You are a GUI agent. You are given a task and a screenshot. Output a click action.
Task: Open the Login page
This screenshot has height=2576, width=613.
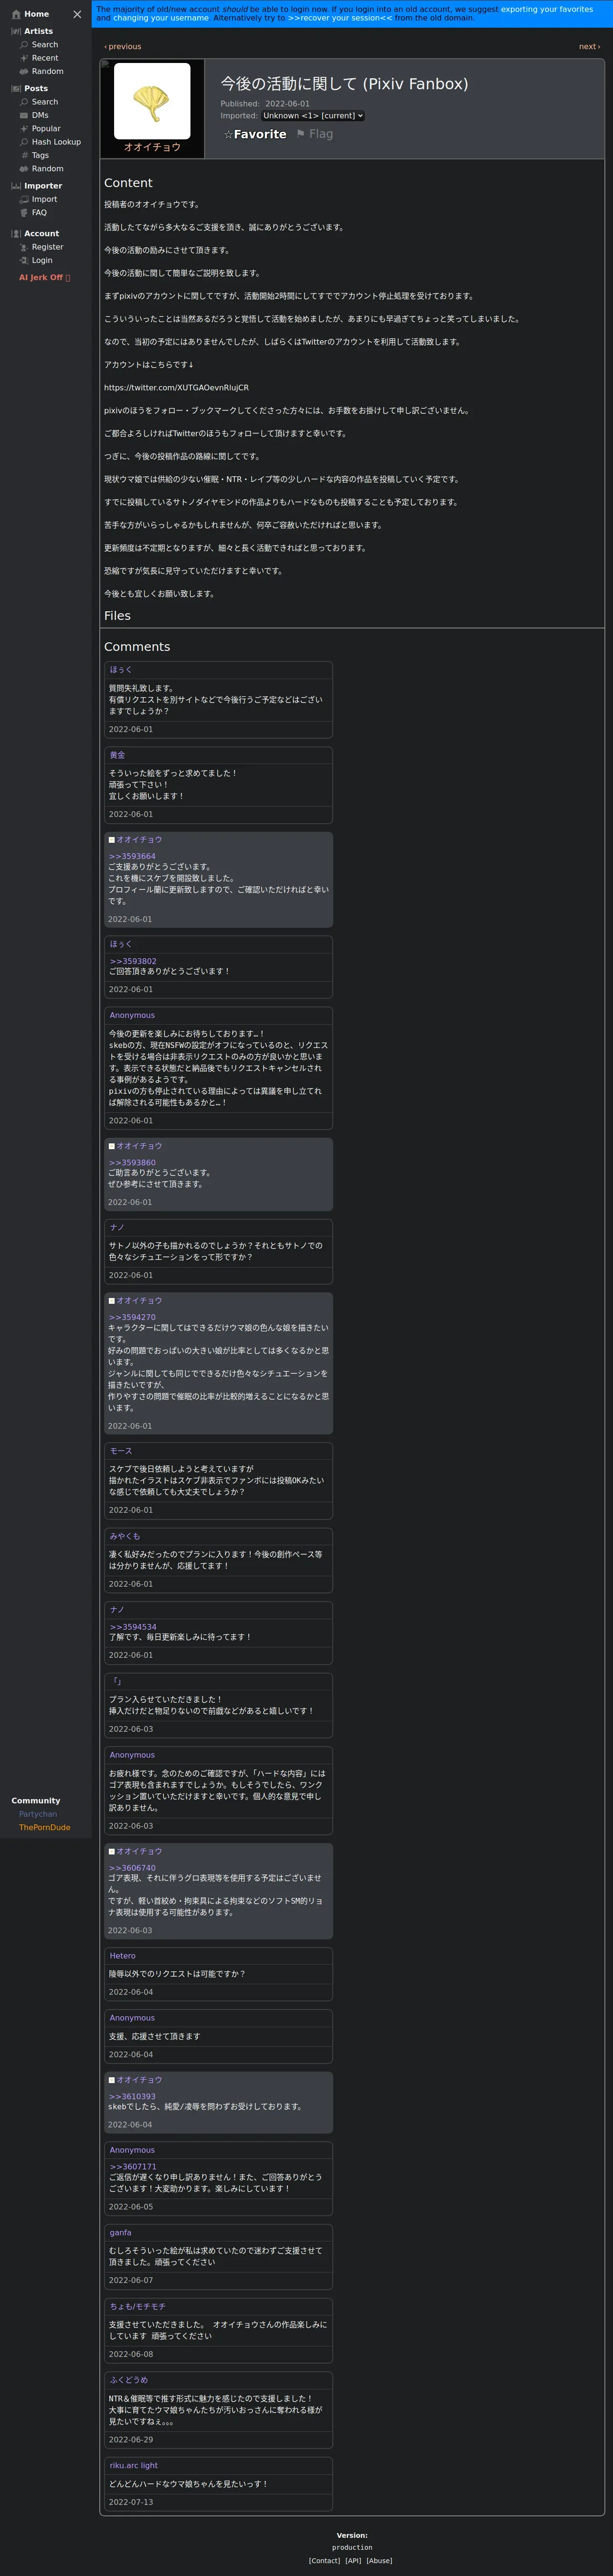42,260
